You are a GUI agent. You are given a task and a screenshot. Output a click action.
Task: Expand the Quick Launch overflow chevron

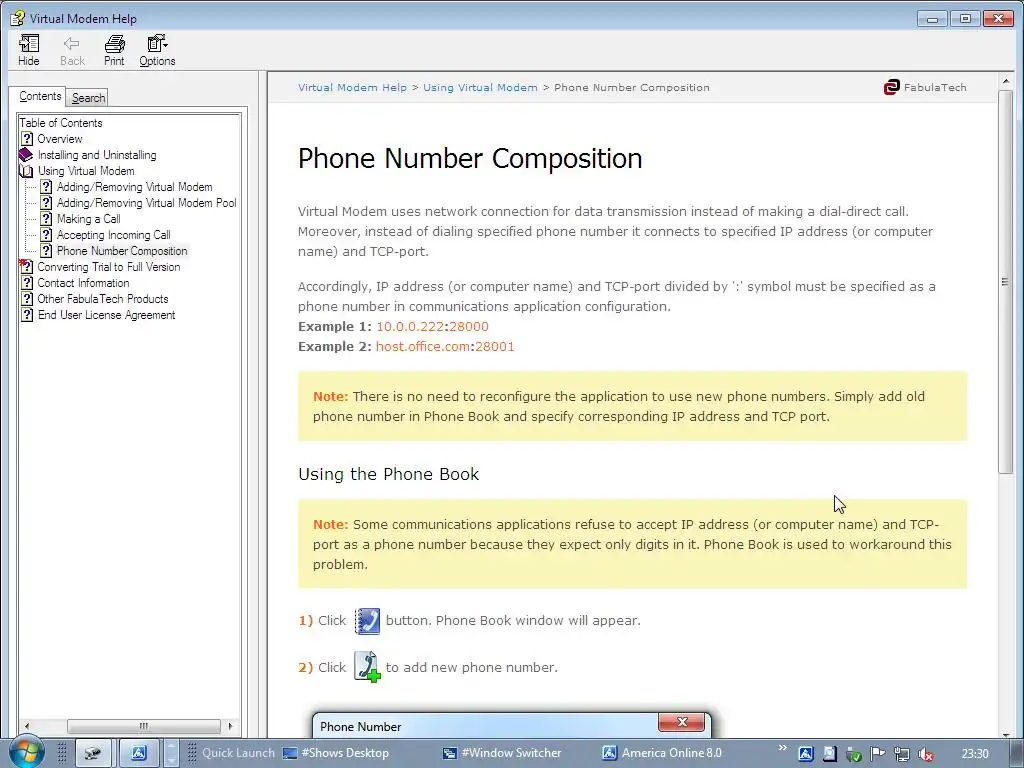pyautogui.click(x=782, y=748)
